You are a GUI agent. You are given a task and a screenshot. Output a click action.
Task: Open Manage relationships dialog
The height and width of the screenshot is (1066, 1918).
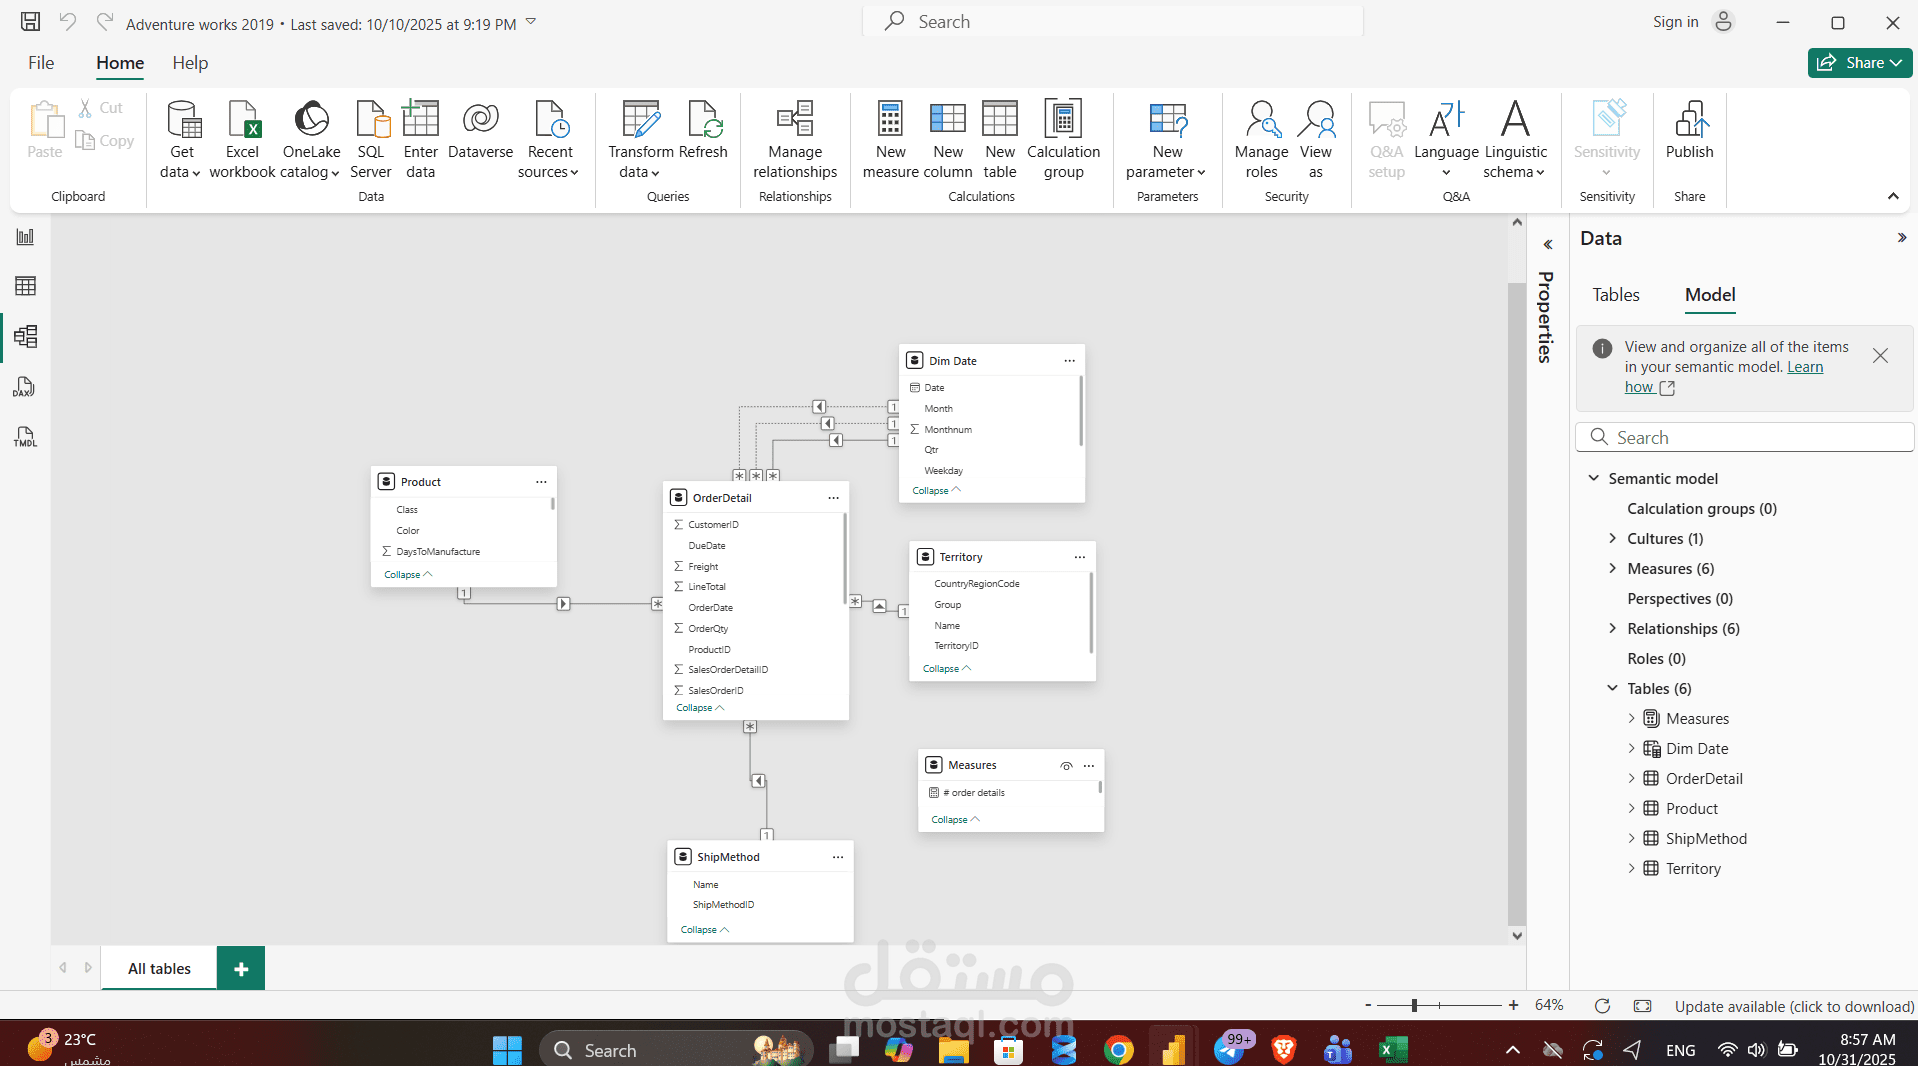(x=795, y=140)
